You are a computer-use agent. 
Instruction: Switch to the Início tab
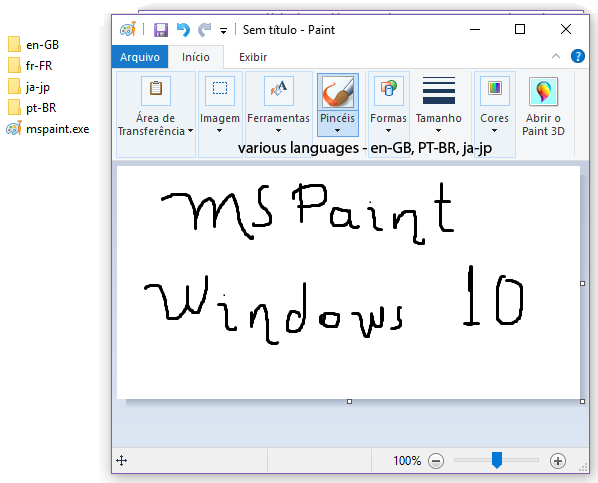point(196,57)
